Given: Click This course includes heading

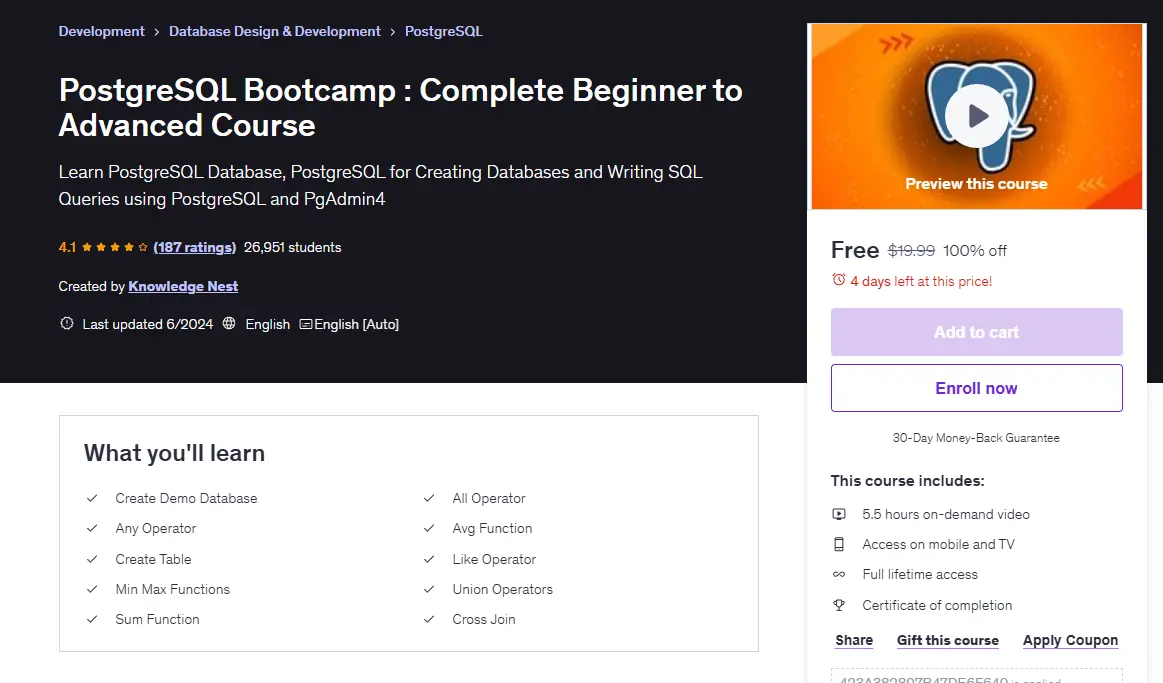Looking at the screenshot, I should pos(907,481).
